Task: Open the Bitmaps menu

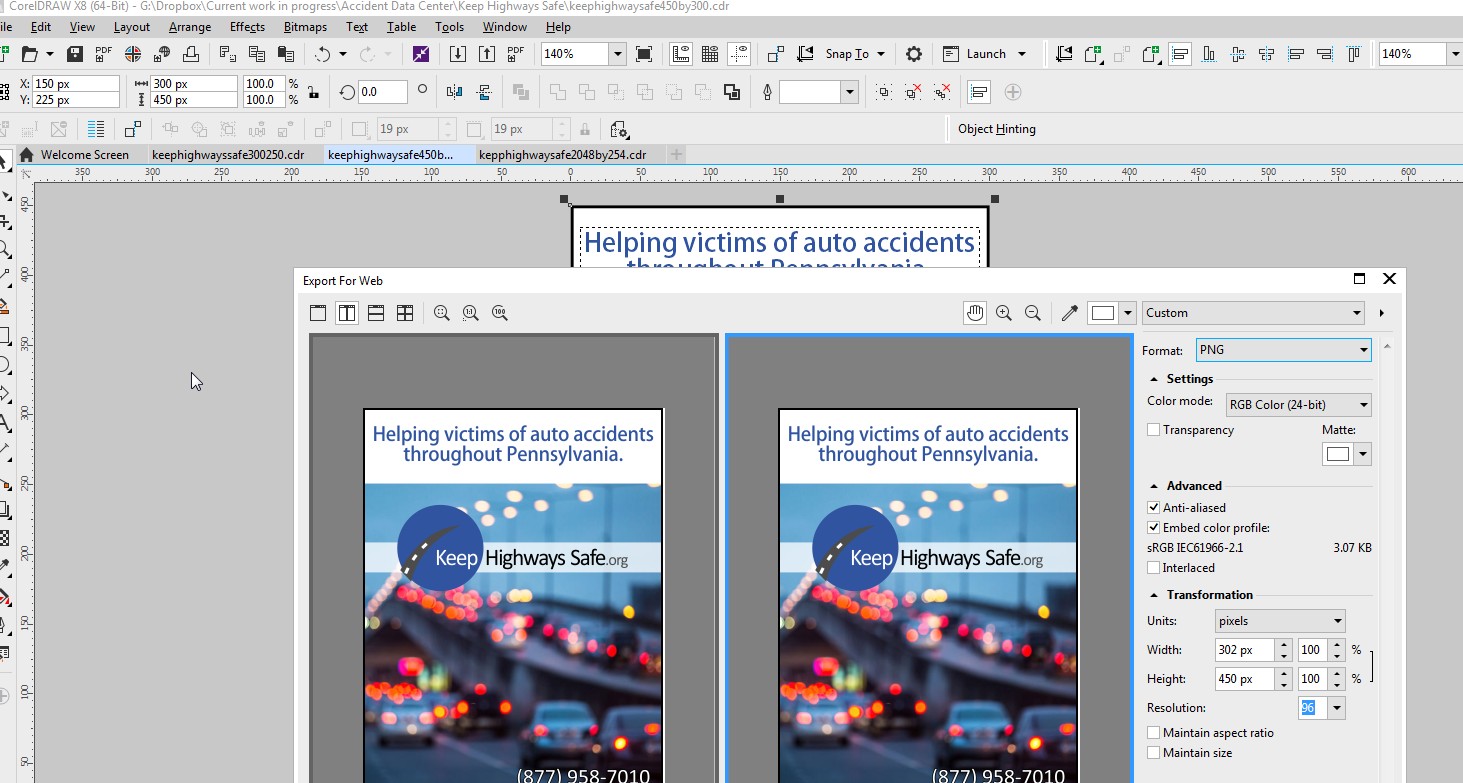Action: tap(305, 27)
